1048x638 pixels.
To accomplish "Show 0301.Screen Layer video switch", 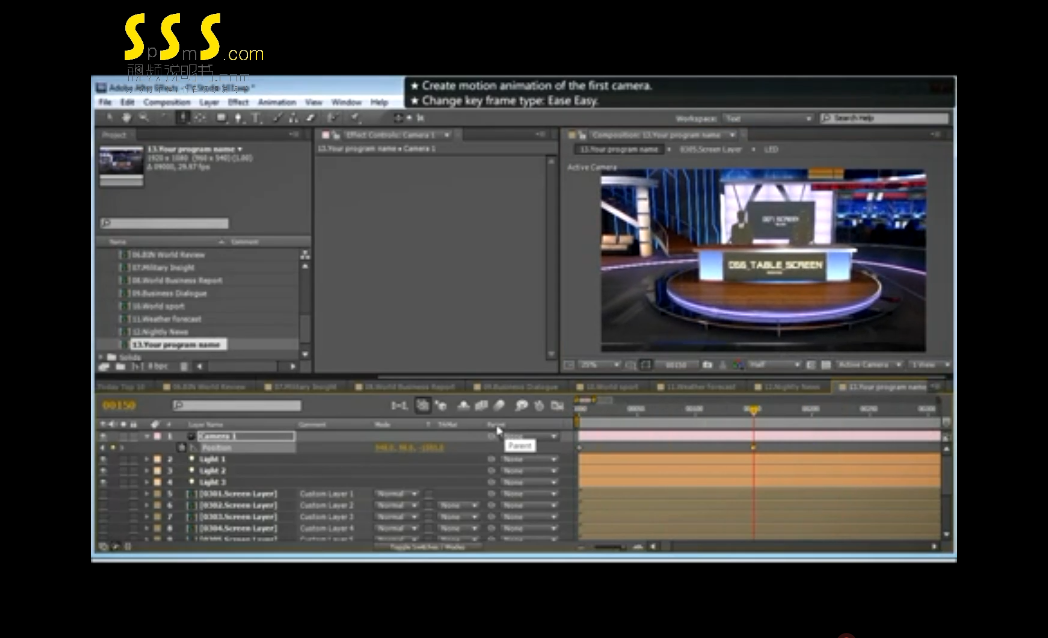I will coord(103,494).
